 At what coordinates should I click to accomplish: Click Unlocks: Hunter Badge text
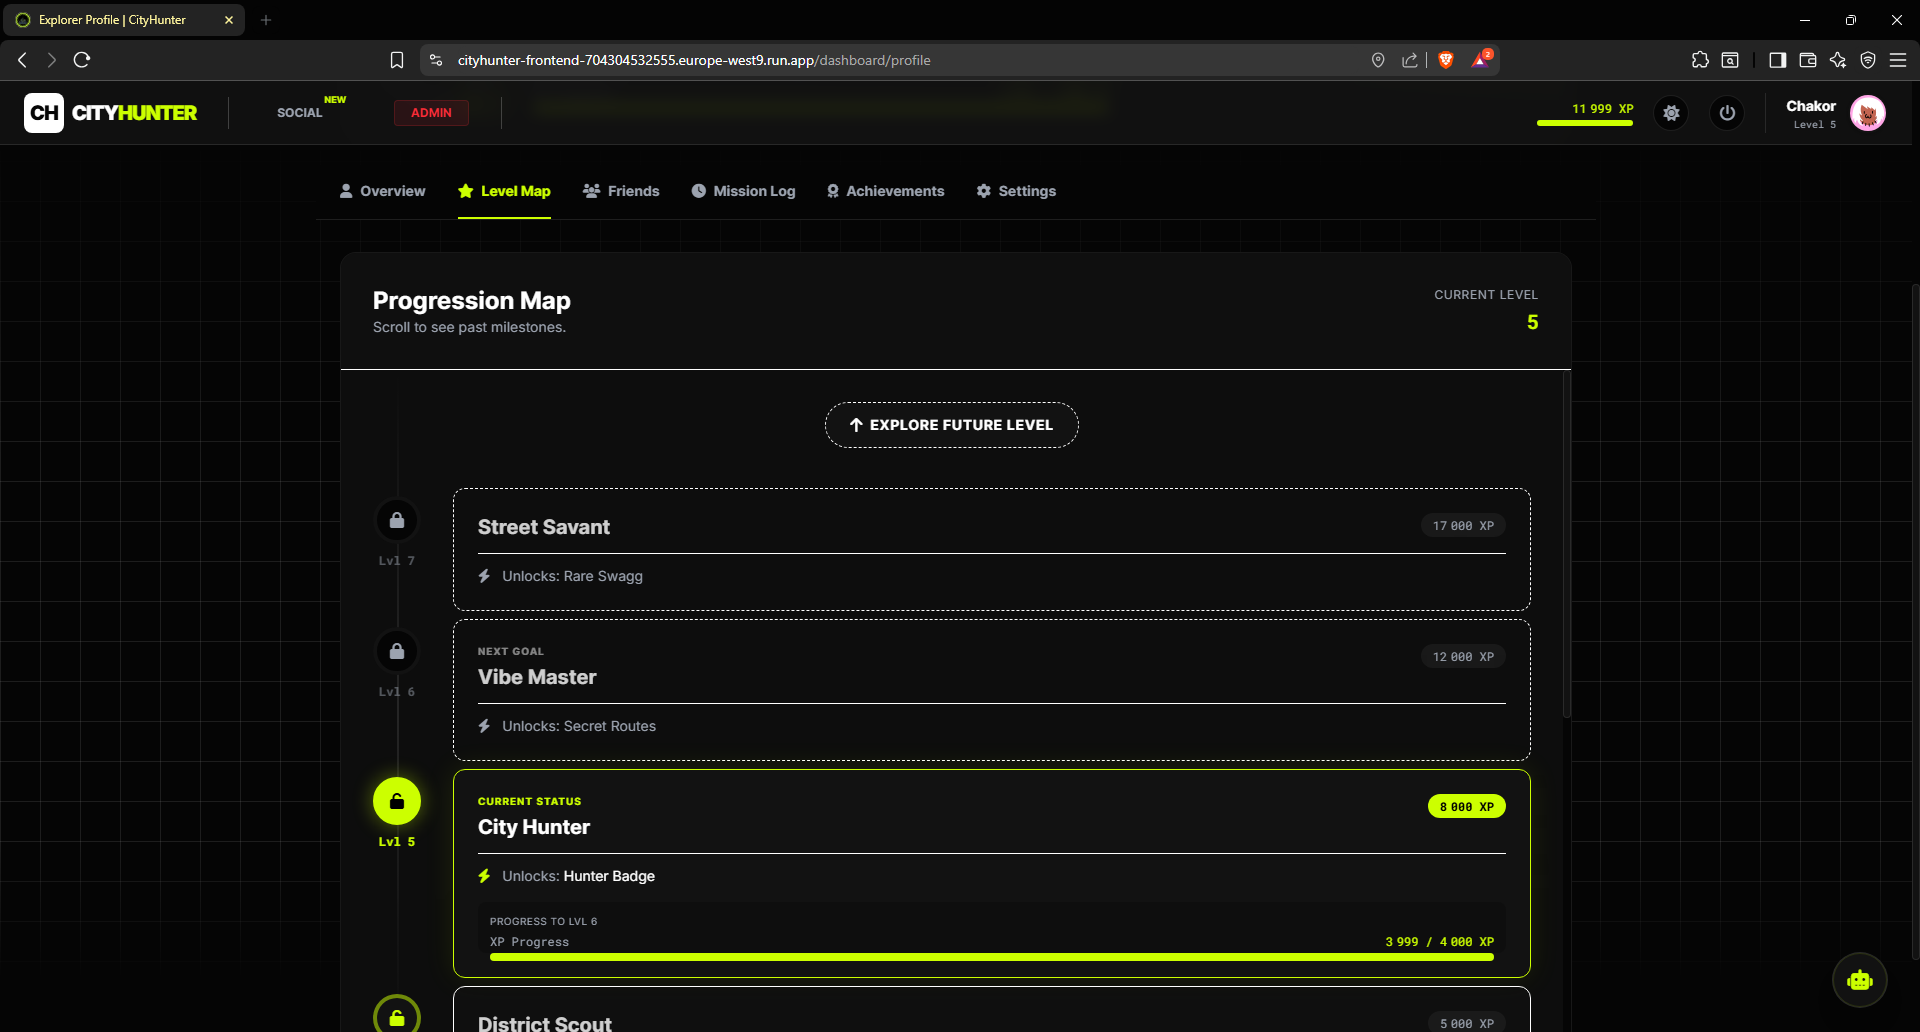(x=578, y=876)
